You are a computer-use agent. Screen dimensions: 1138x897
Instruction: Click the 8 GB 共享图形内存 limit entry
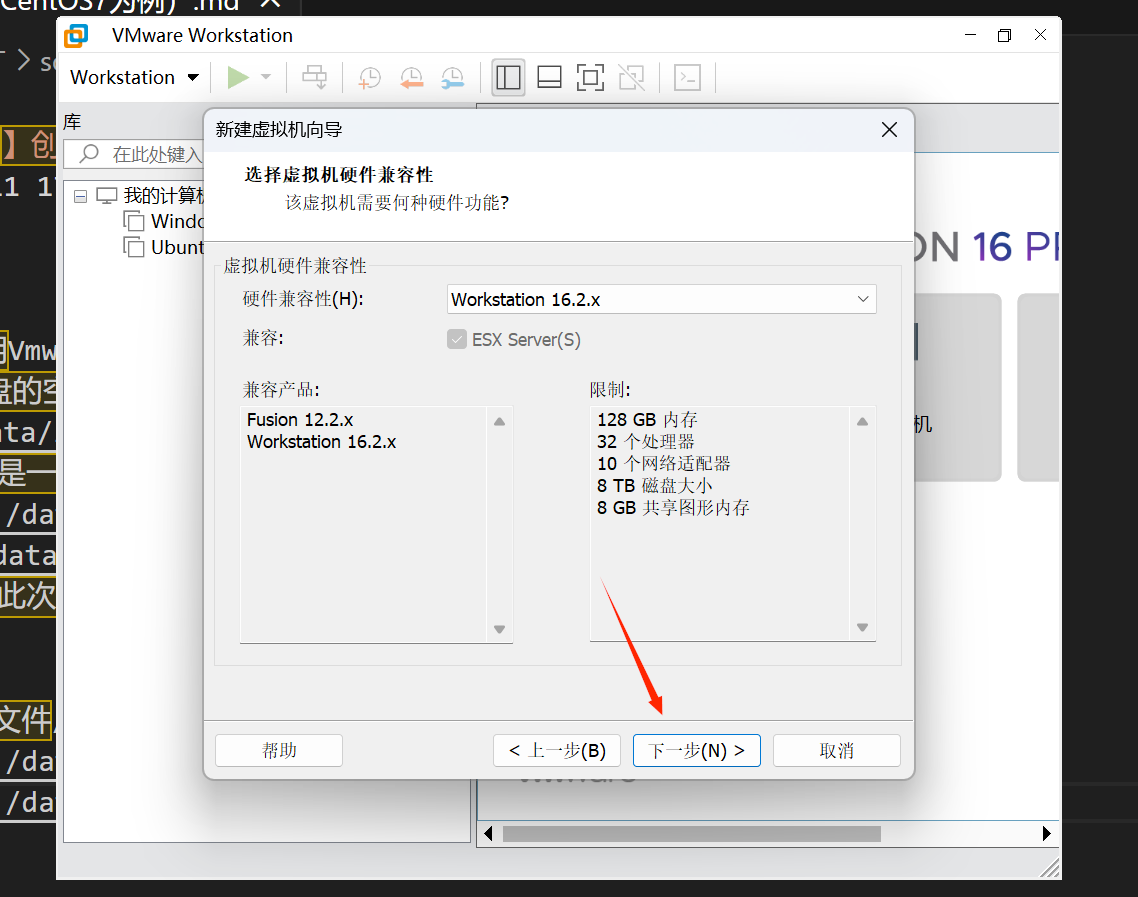673,507
